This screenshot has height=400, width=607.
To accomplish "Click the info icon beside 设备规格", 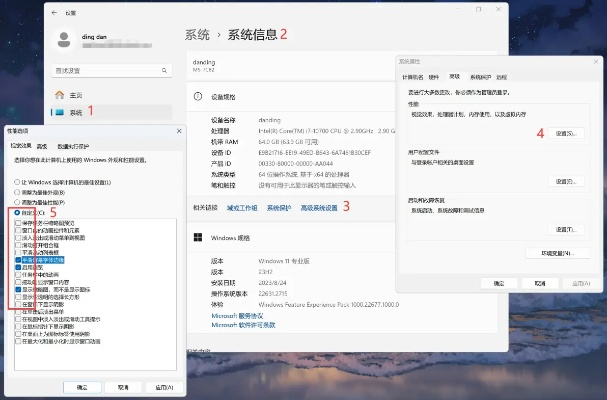I will (199, 97).
